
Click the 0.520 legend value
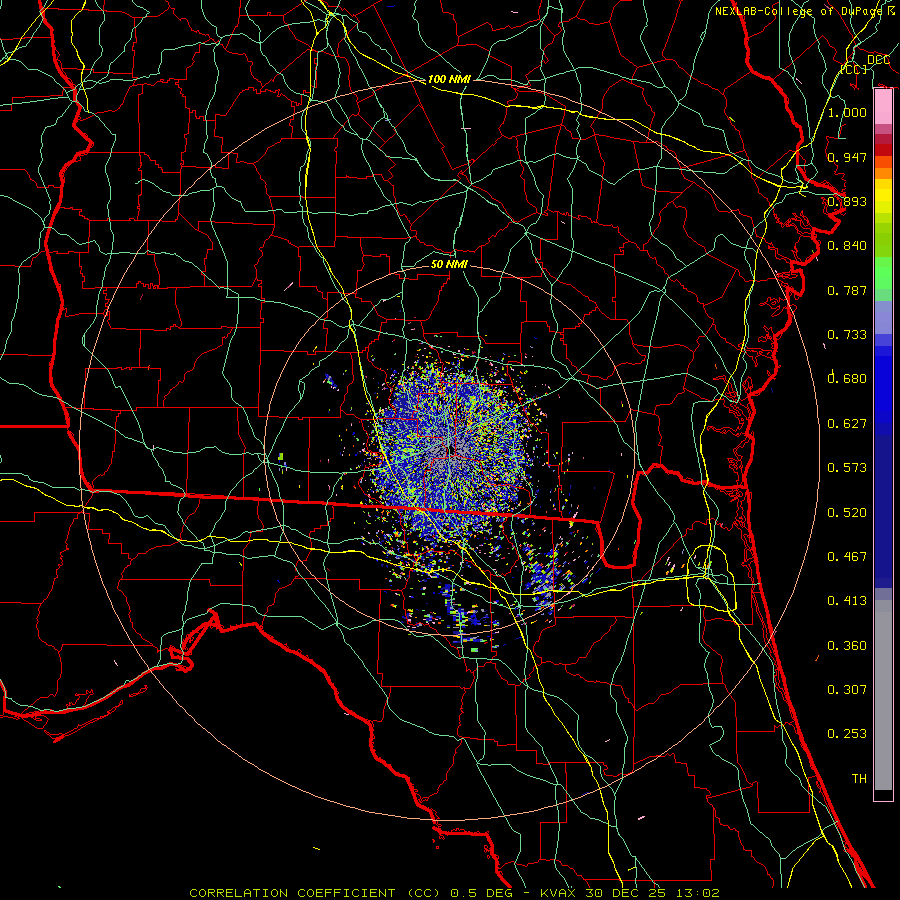tap(847, 512)
